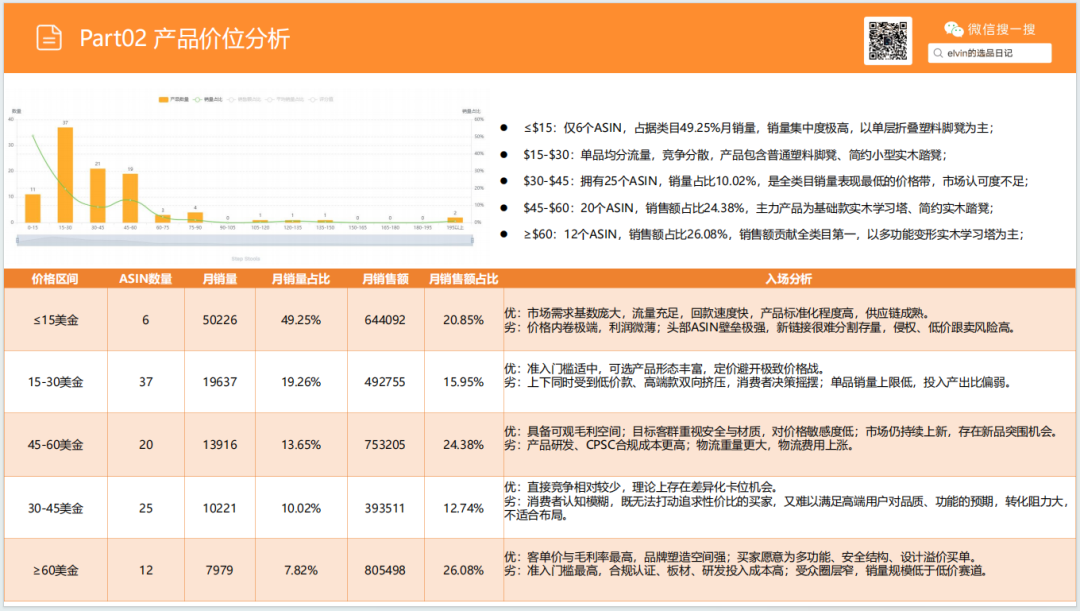
Task: Click the '20.85%' revenue share cell
Action: point(463,320)
